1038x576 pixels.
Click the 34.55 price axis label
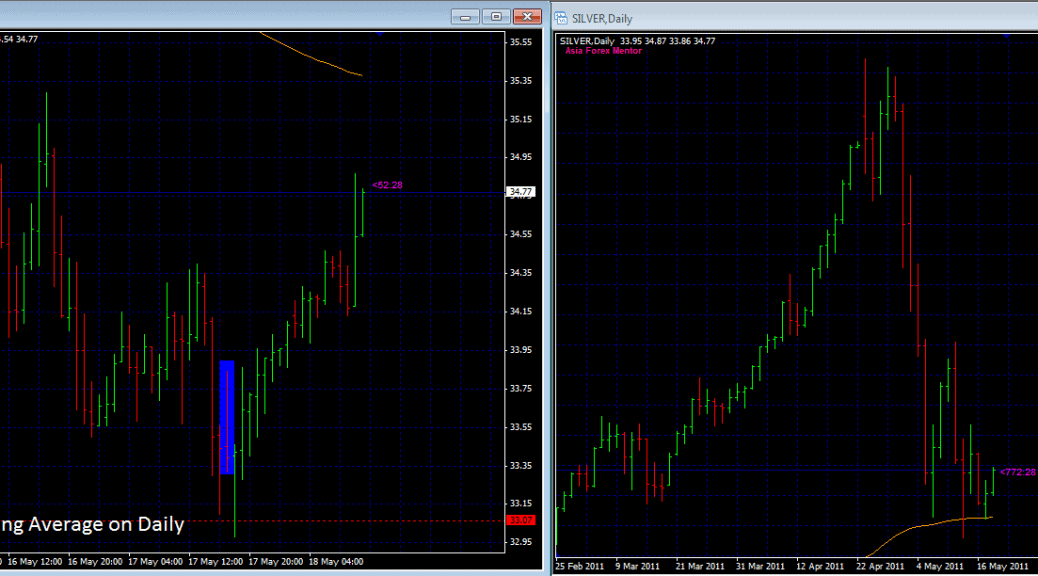[520, 234]
